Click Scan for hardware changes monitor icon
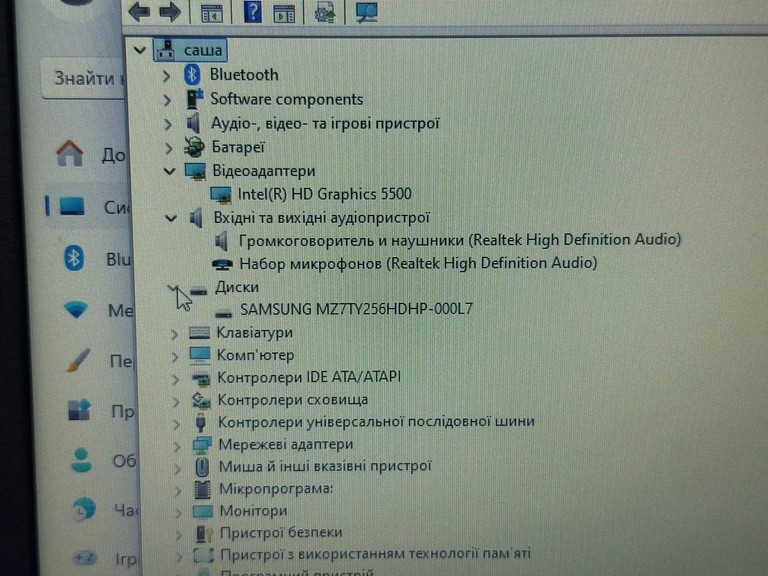The image size is (768, 576). (x=367, y=12)
